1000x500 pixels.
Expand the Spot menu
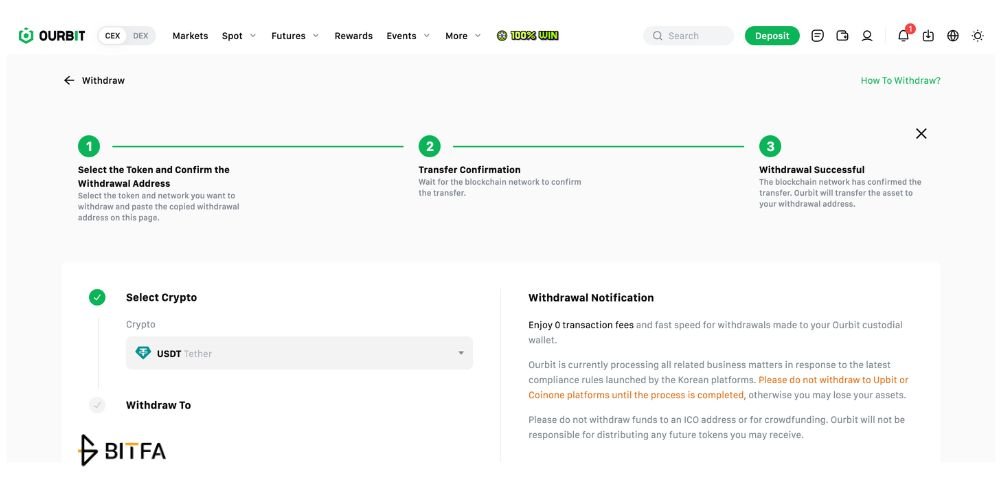[x=239, y=36]
